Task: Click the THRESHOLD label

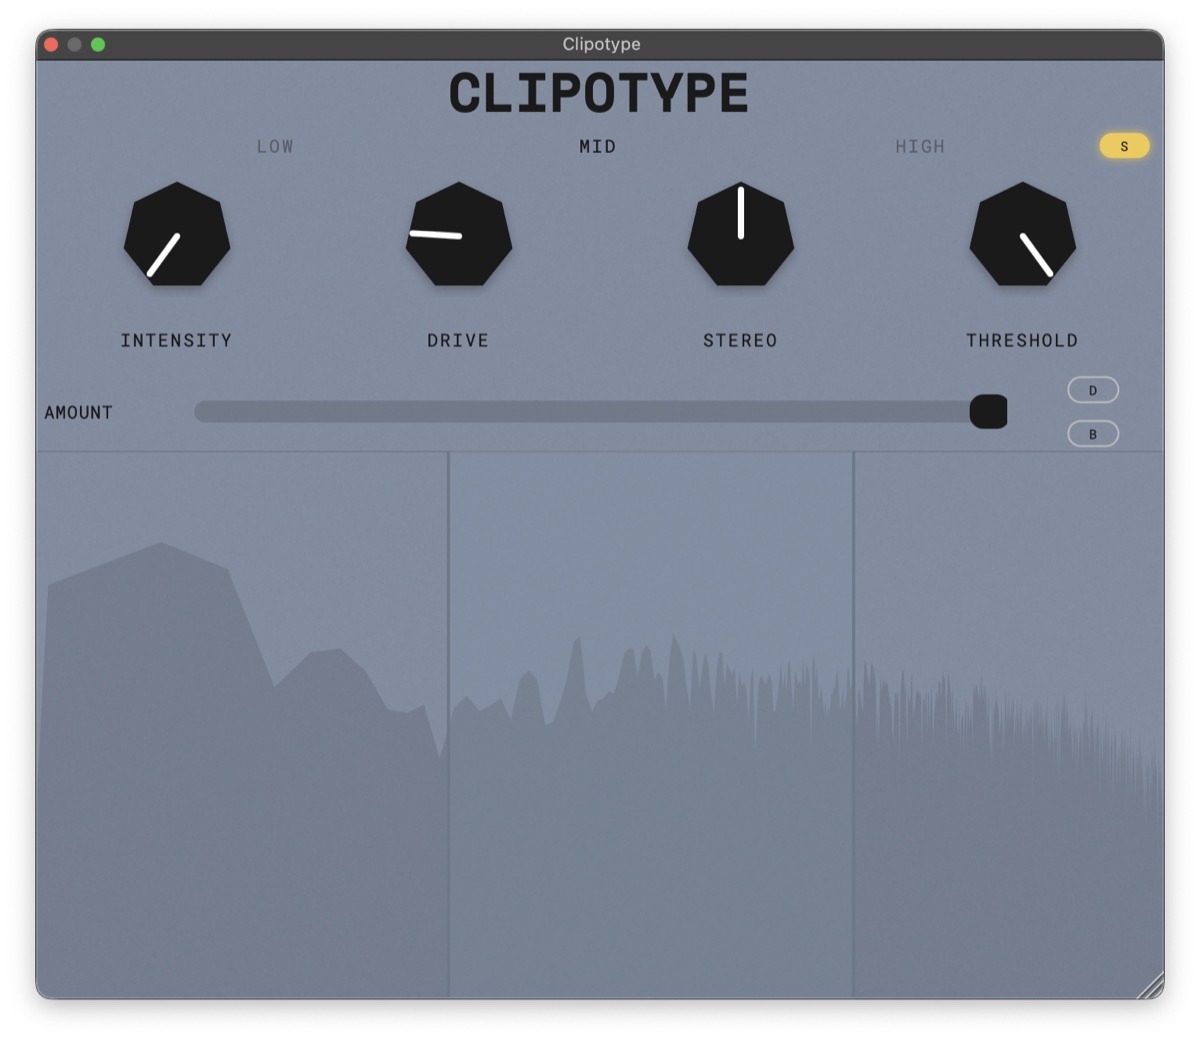Action: (1022, 340)
